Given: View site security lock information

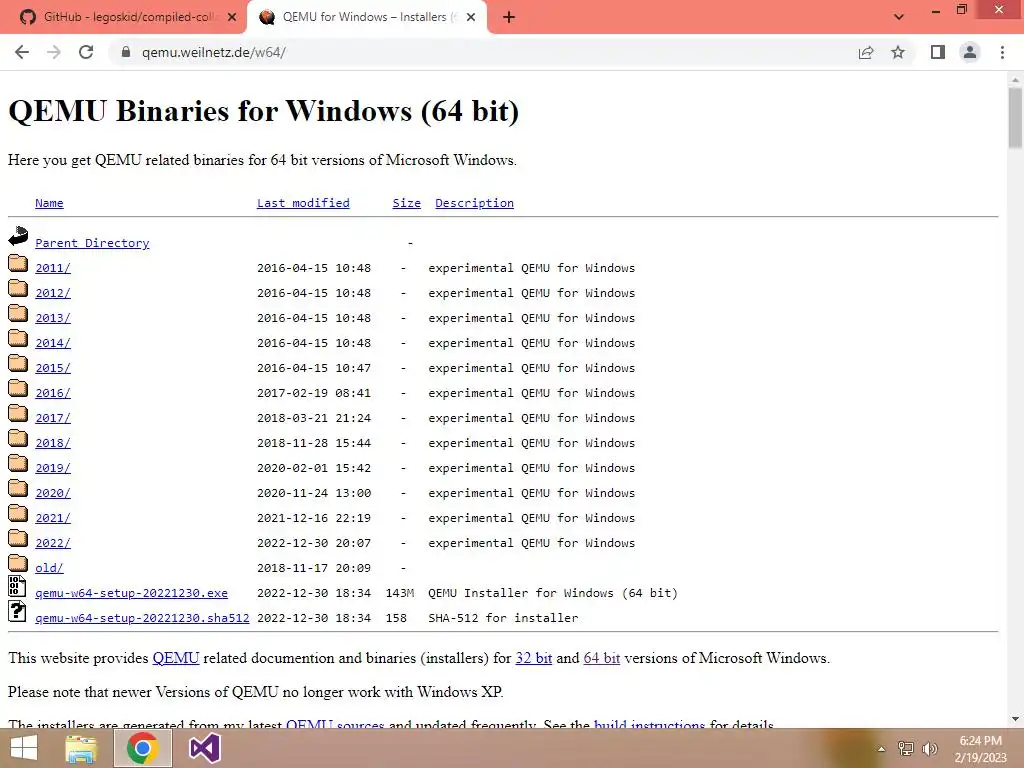Looking at the screenshot, I should 126,52.
